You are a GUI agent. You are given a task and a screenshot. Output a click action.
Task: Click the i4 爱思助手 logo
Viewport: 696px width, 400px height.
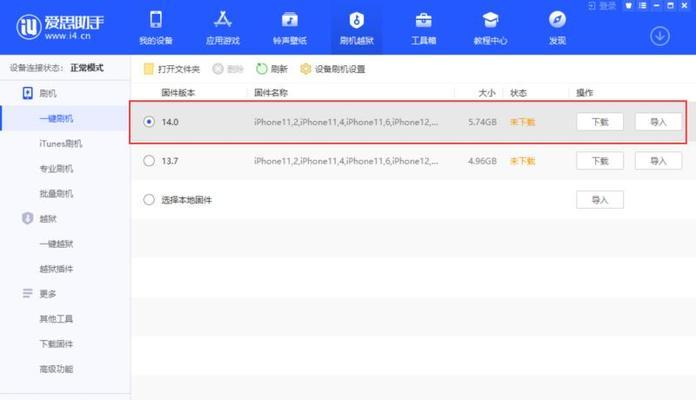pos(60,27)
